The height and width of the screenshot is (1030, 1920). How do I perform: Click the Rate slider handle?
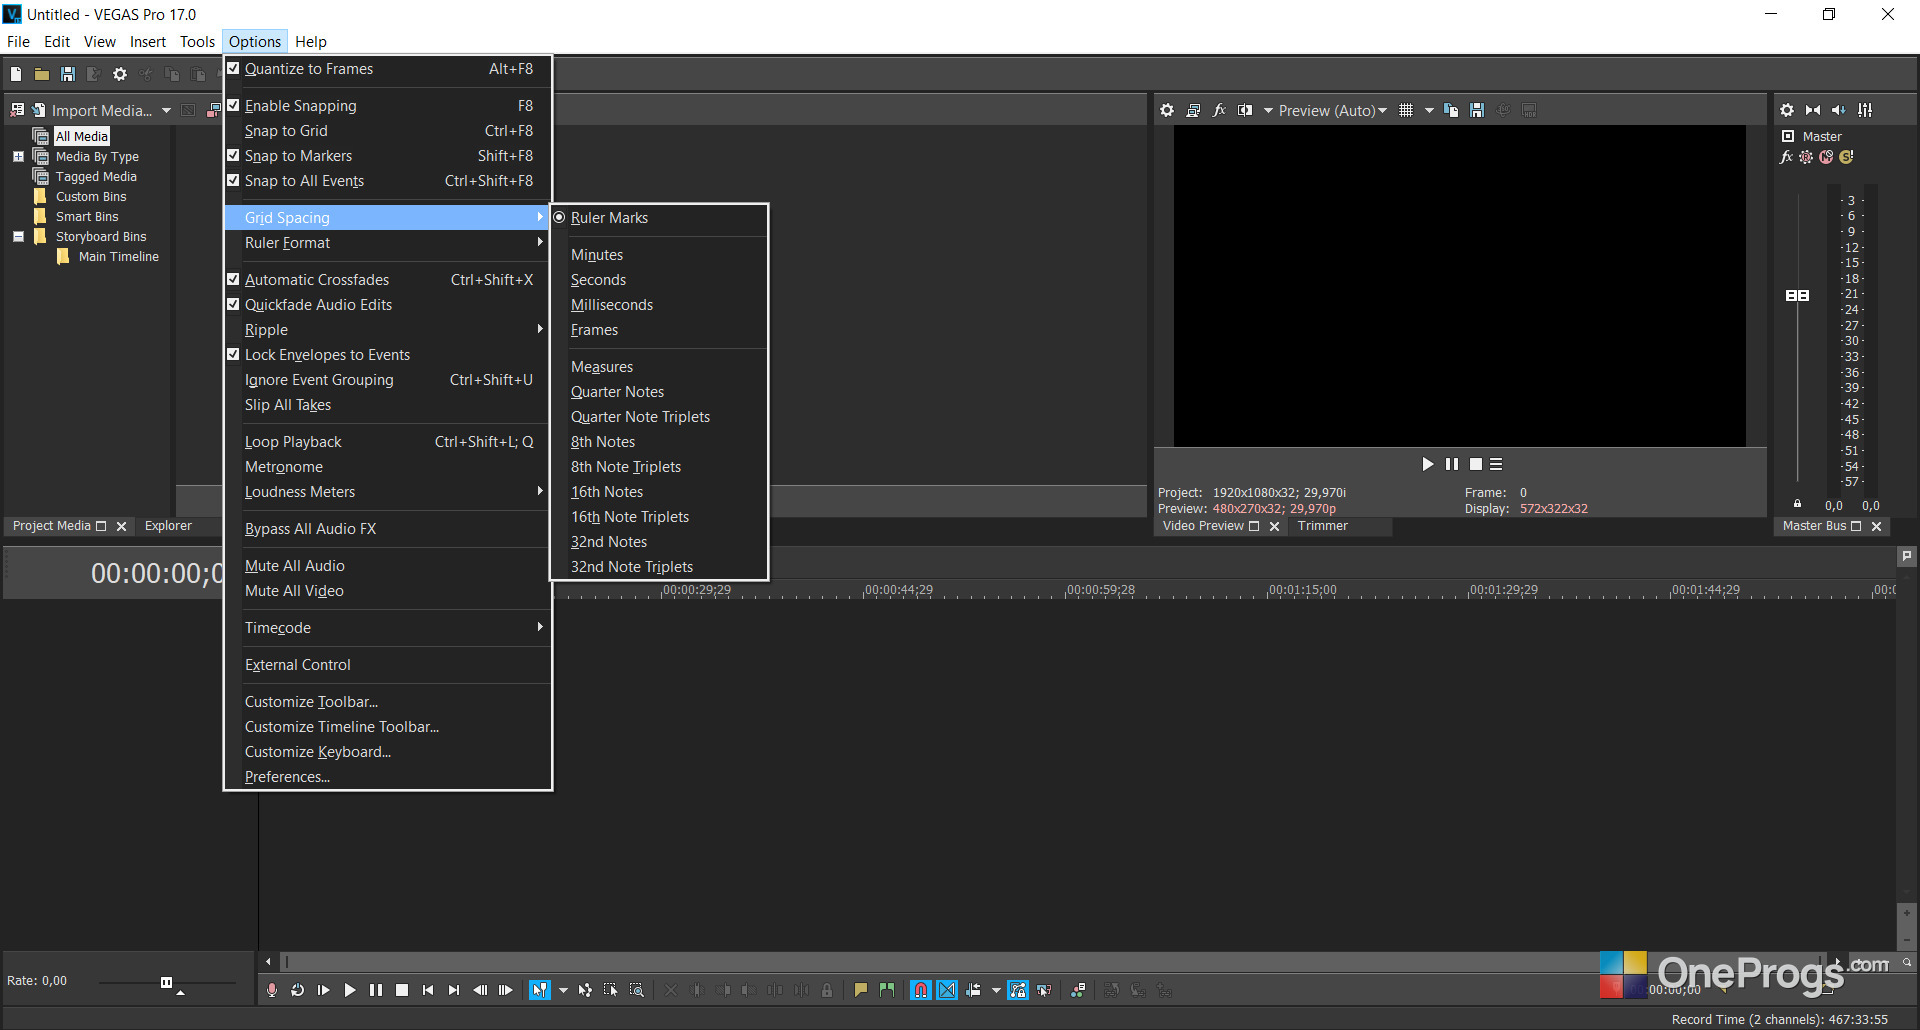coord(166,982)
